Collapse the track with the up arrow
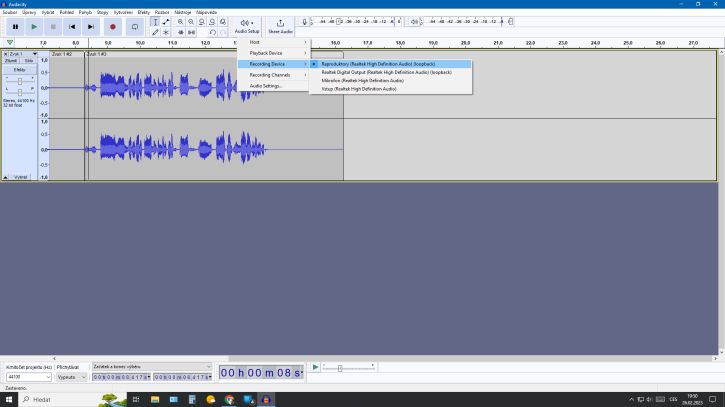The width and height of the screenshot is (725, 407). [x=6, y=177]
